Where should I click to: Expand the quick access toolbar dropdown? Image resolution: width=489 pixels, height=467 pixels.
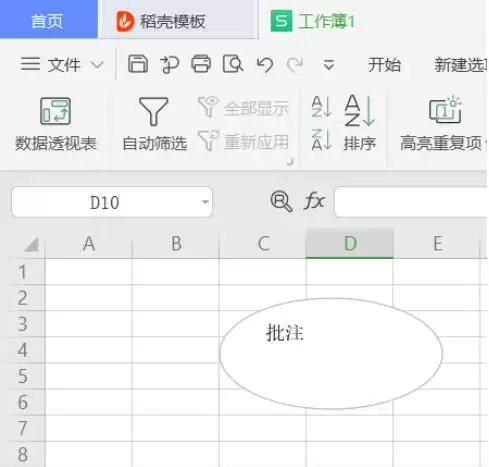pyautogui.click(x=329, y=65)
